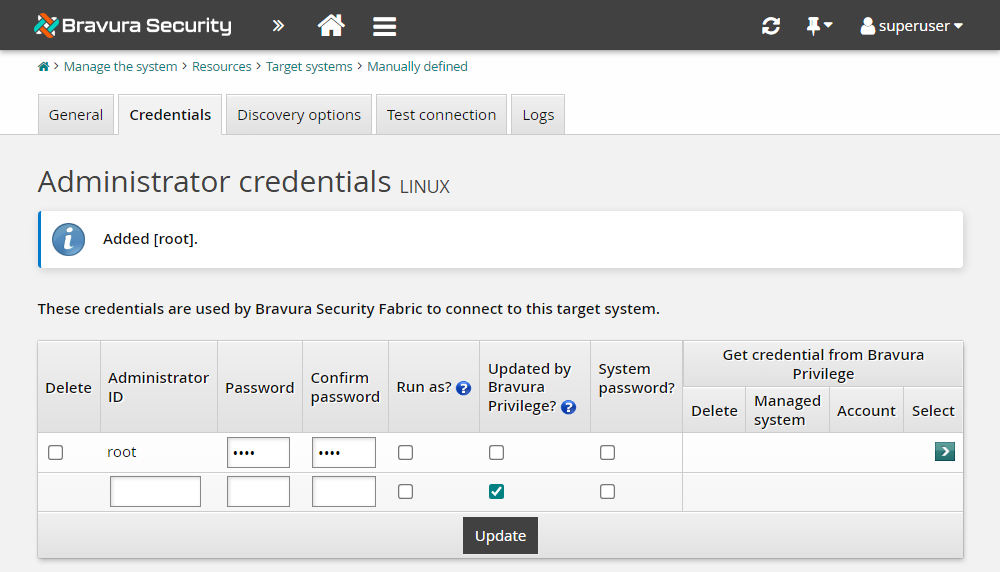
Task: Expand the double-chevron navigation arrow
Action: click(x=278, y=26)
